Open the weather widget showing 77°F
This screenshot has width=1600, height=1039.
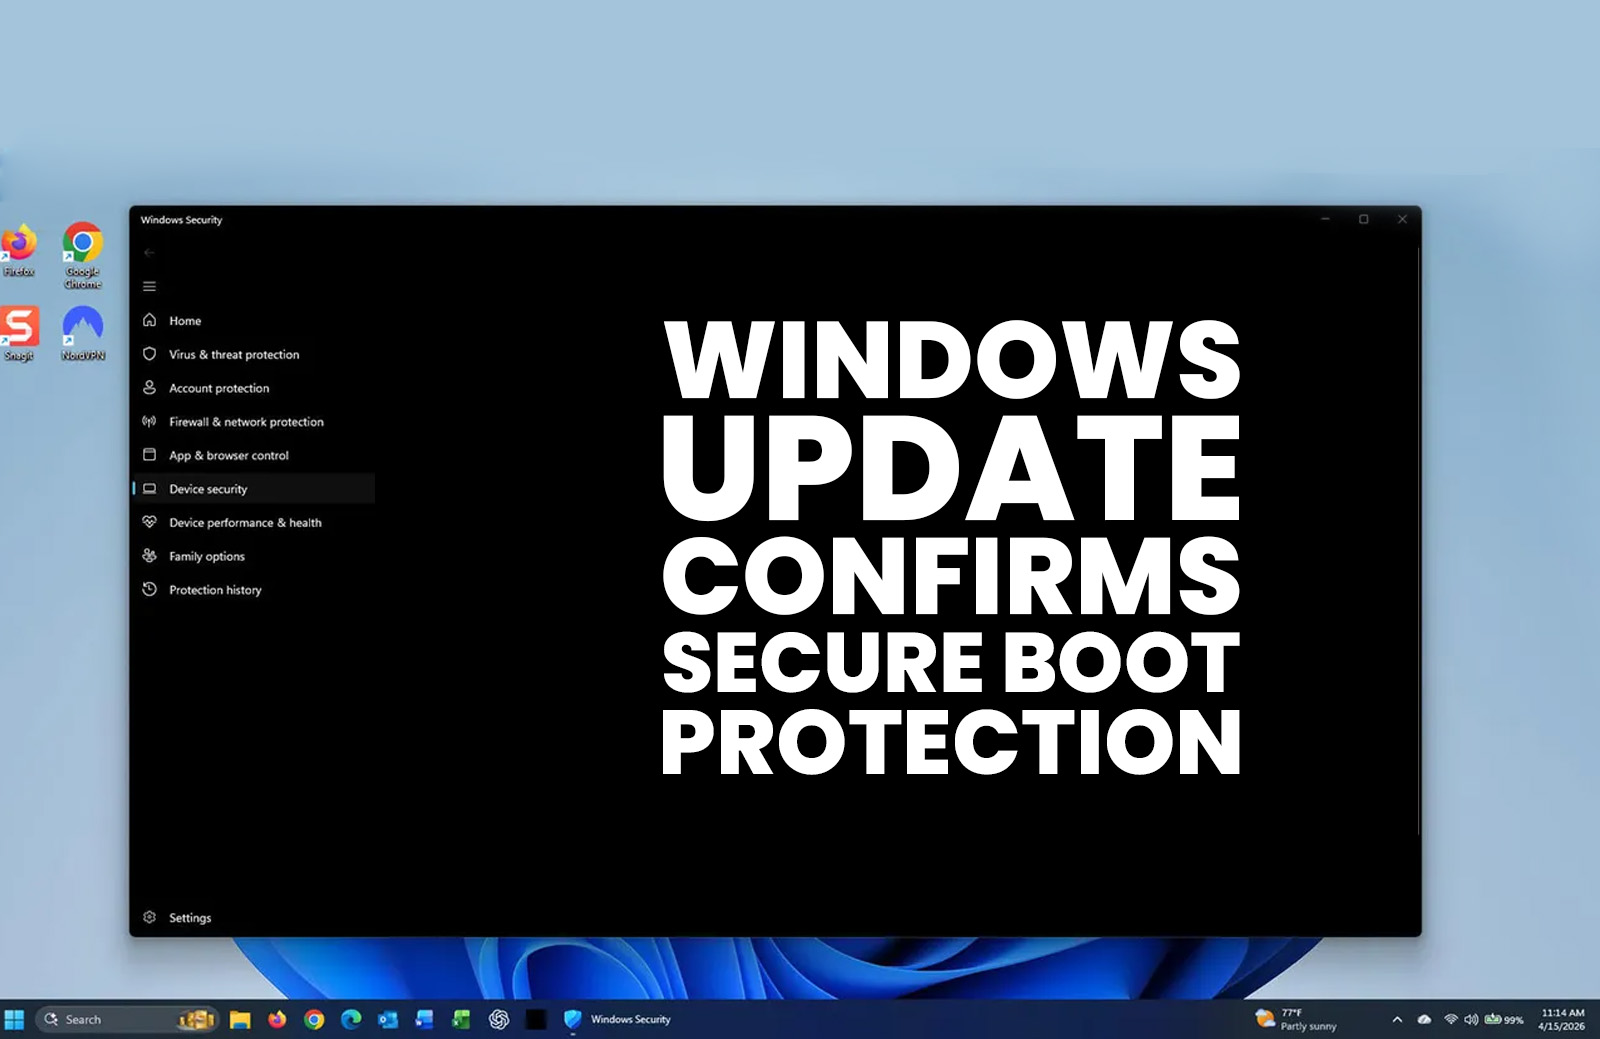click(x=1297, y=1020)
